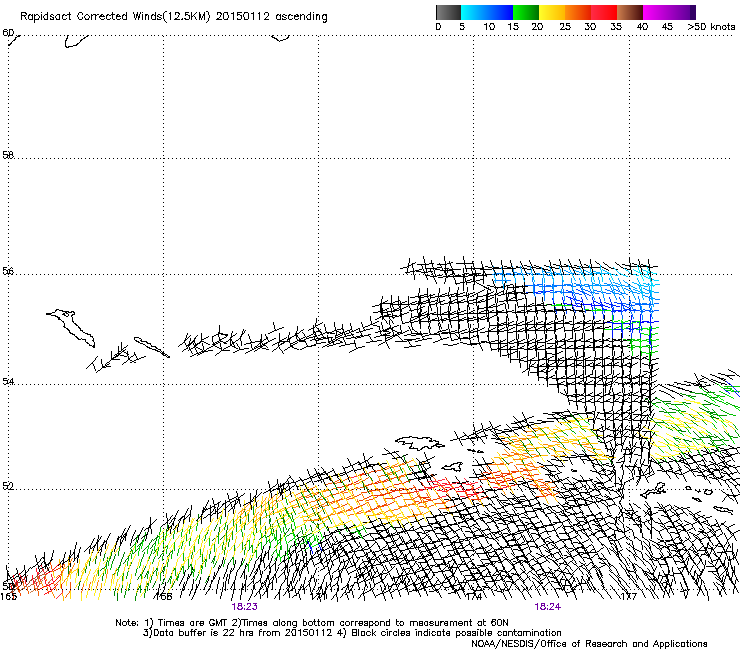The width and height of the screenshot is (740, 650).
Task: Click the map title "Rapidsact Corrected Winds(12.5KM)"
Action: 115,17
